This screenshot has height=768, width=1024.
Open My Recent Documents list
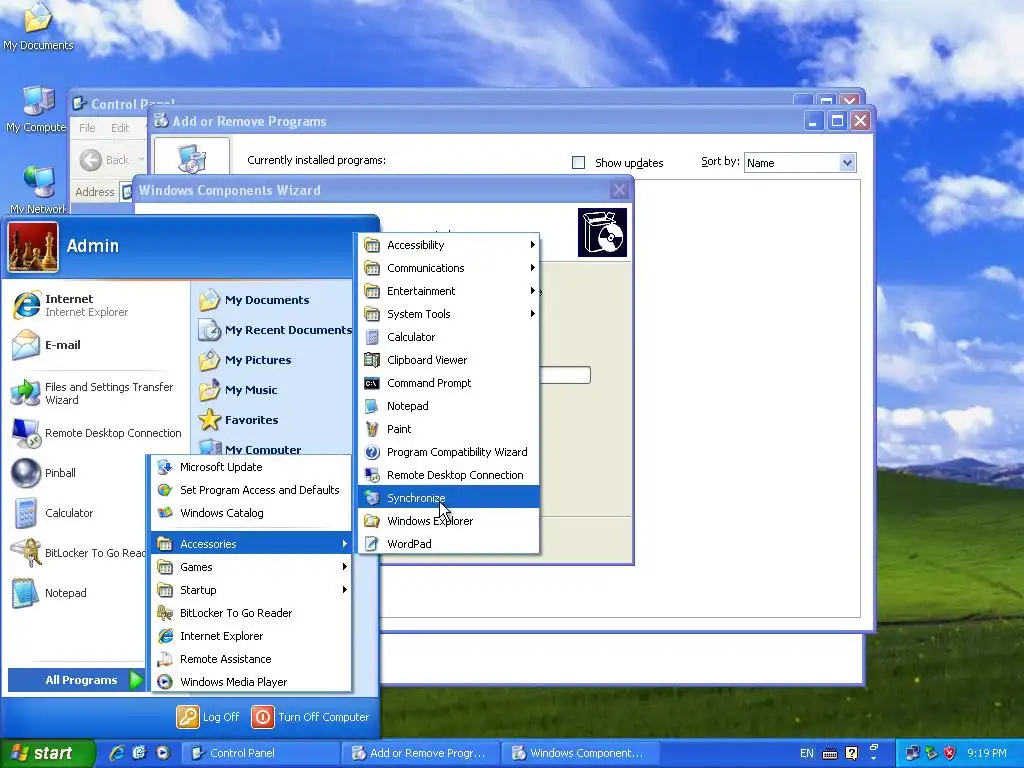click(x=274, y=330)
